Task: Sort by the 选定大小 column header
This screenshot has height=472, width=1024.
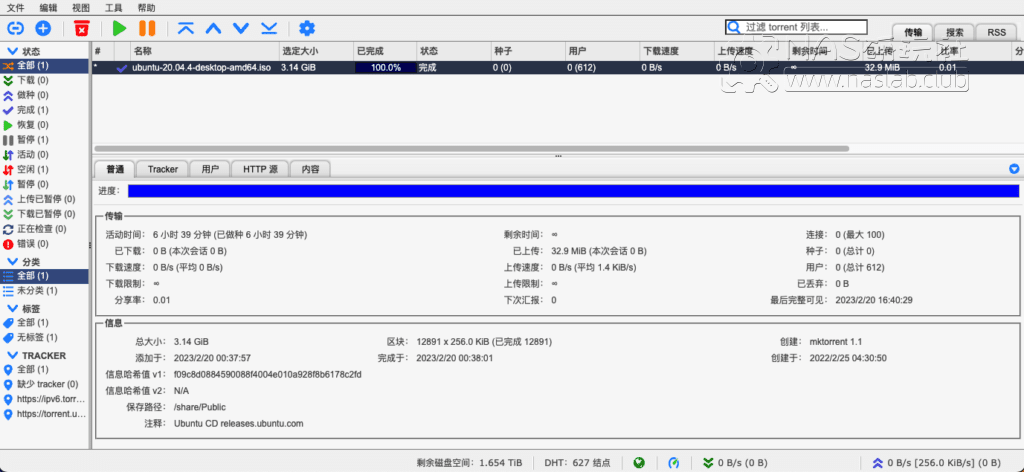Action: click(315, 51)
